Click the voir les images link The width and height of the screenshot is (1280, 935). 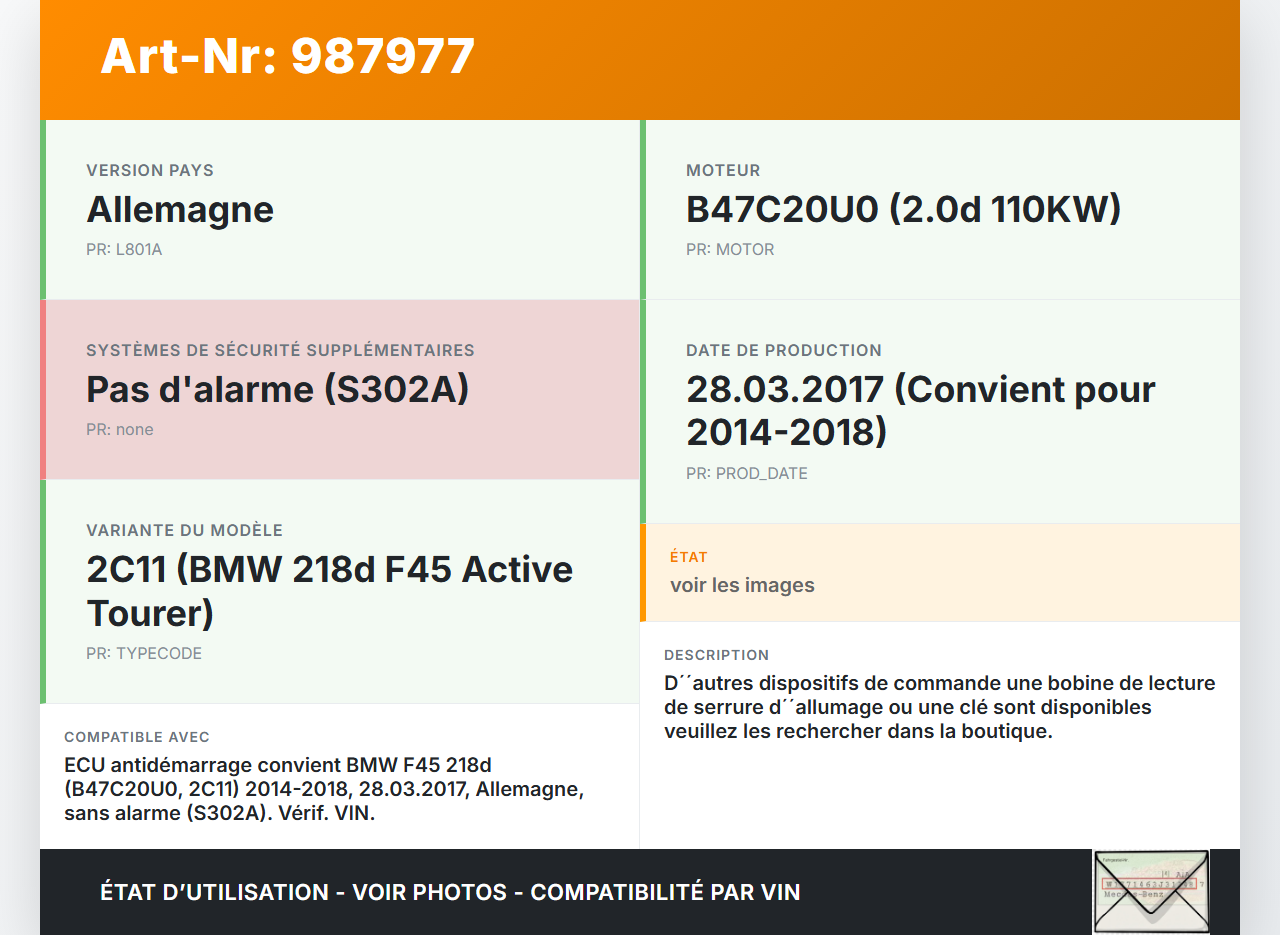742,584
